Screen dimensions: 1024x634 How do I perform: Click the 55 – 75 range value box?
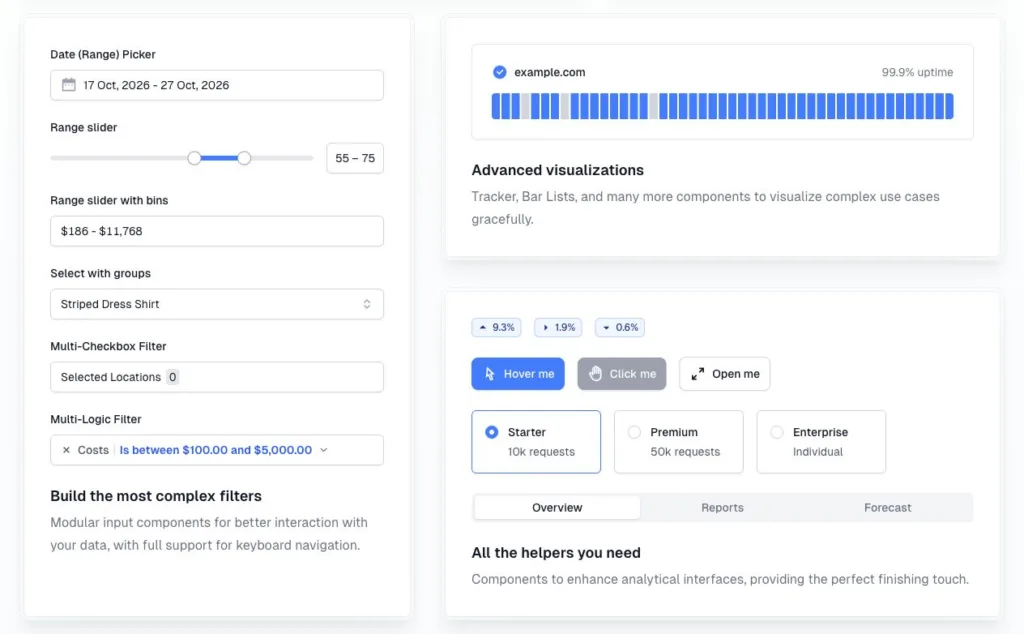pos(355,158)
